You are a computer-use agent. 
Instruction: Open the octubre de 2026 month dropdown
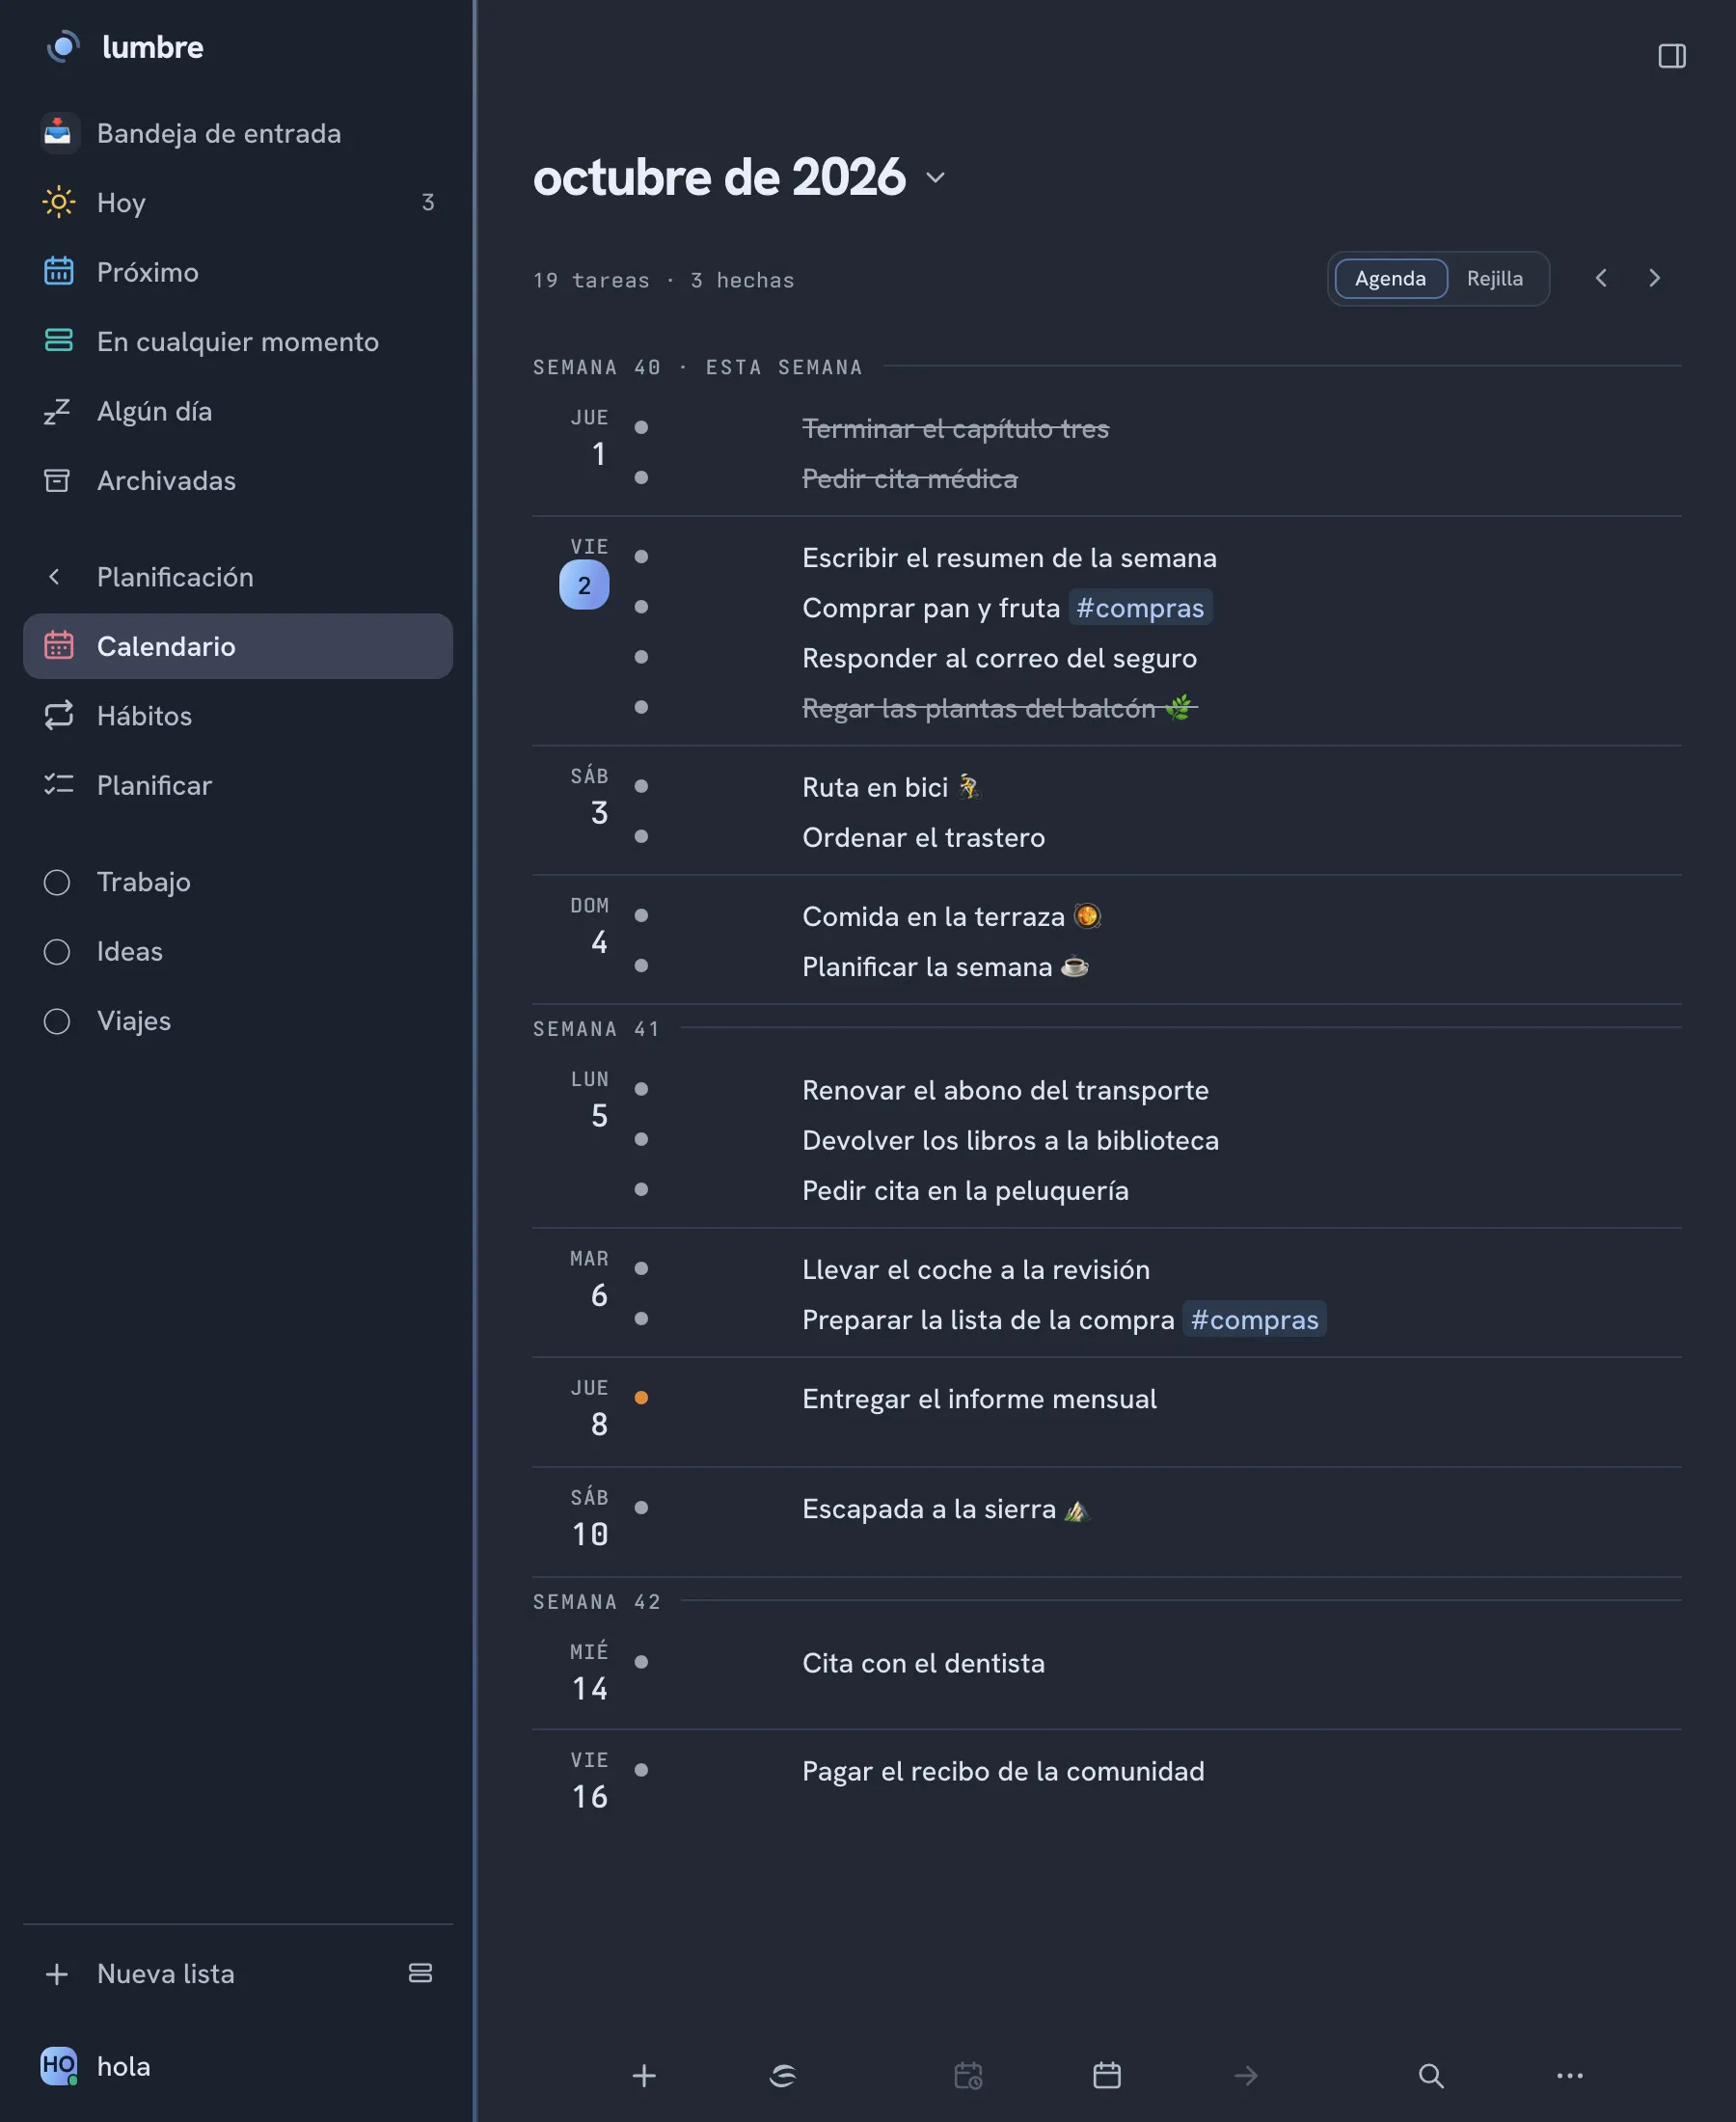pyautogui.click(x=935, y=178)
